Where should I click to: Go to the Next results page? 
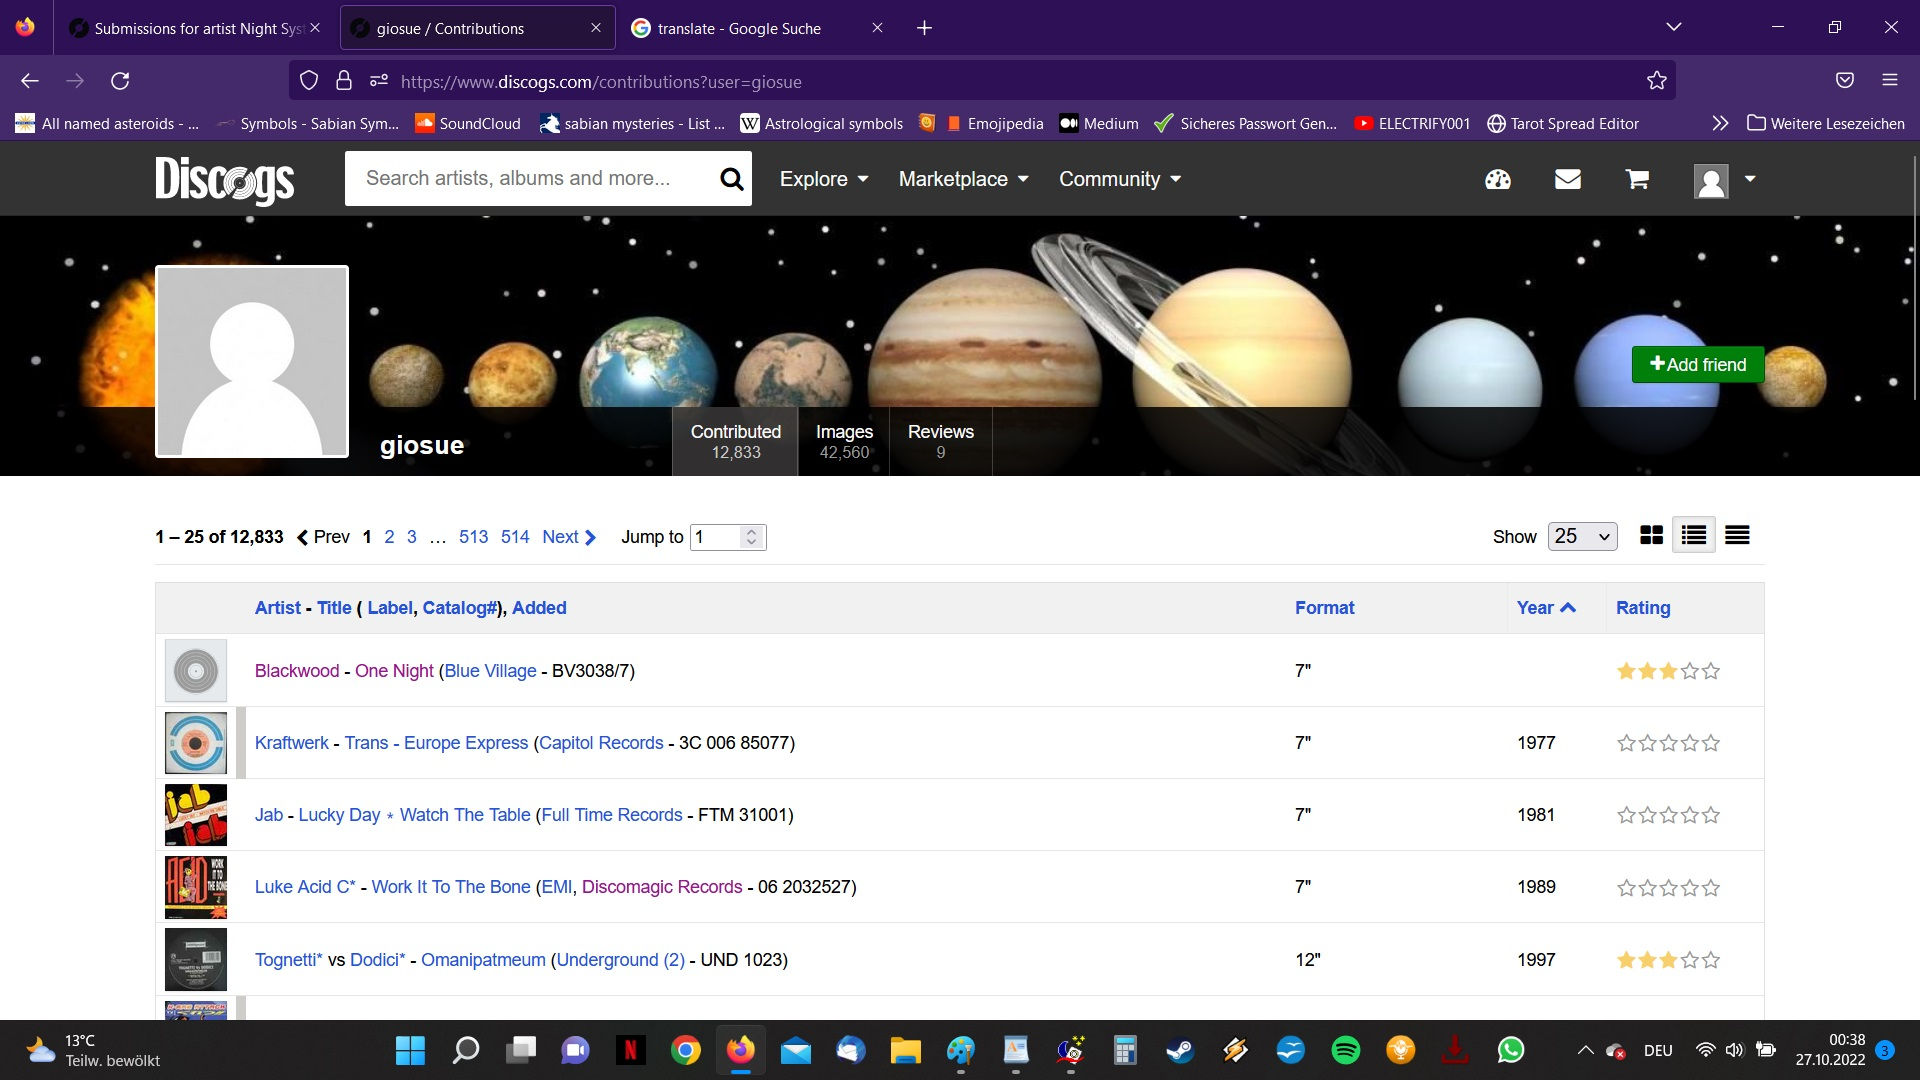[x=568, y=537]
